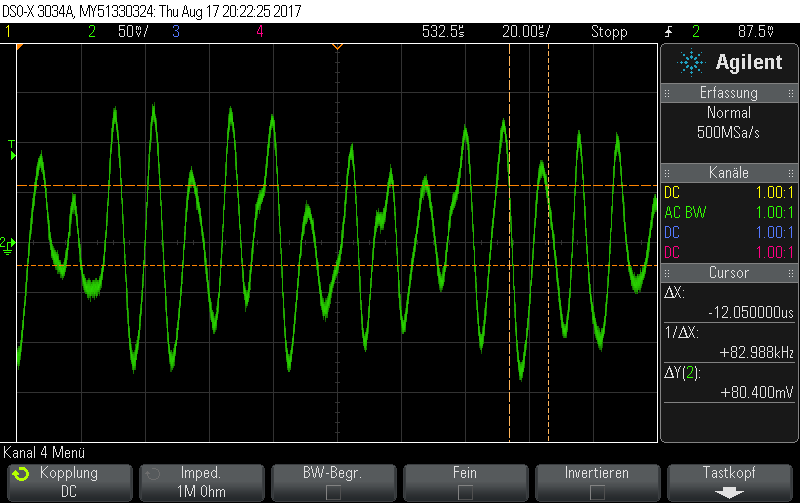
Task: Select the trigger level marker T arrow
Action: (12, 150)
